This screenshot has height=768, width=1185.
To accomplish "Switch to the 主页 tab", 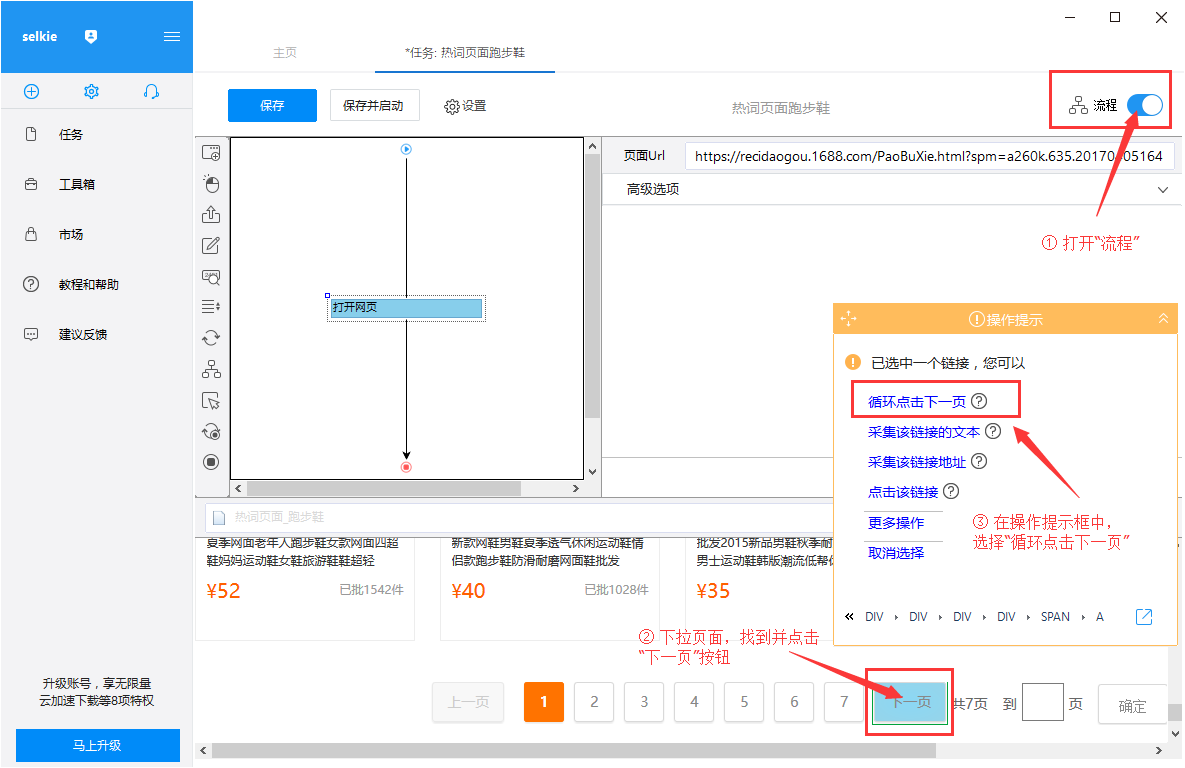I will 285,53.
